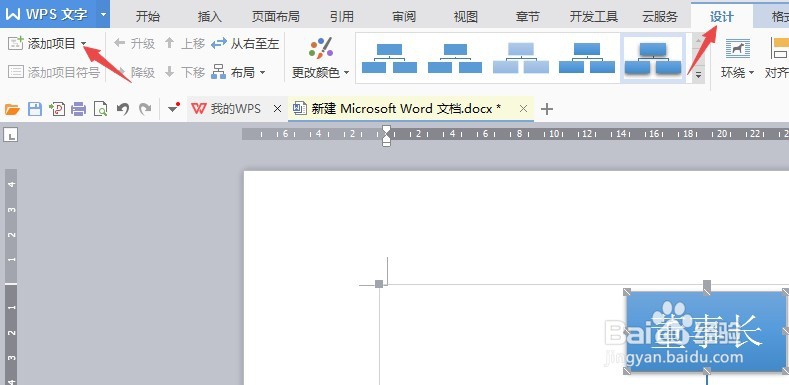Switch to the 视图 tab
This screenshot has width=789, height=385.
point(465,17)
